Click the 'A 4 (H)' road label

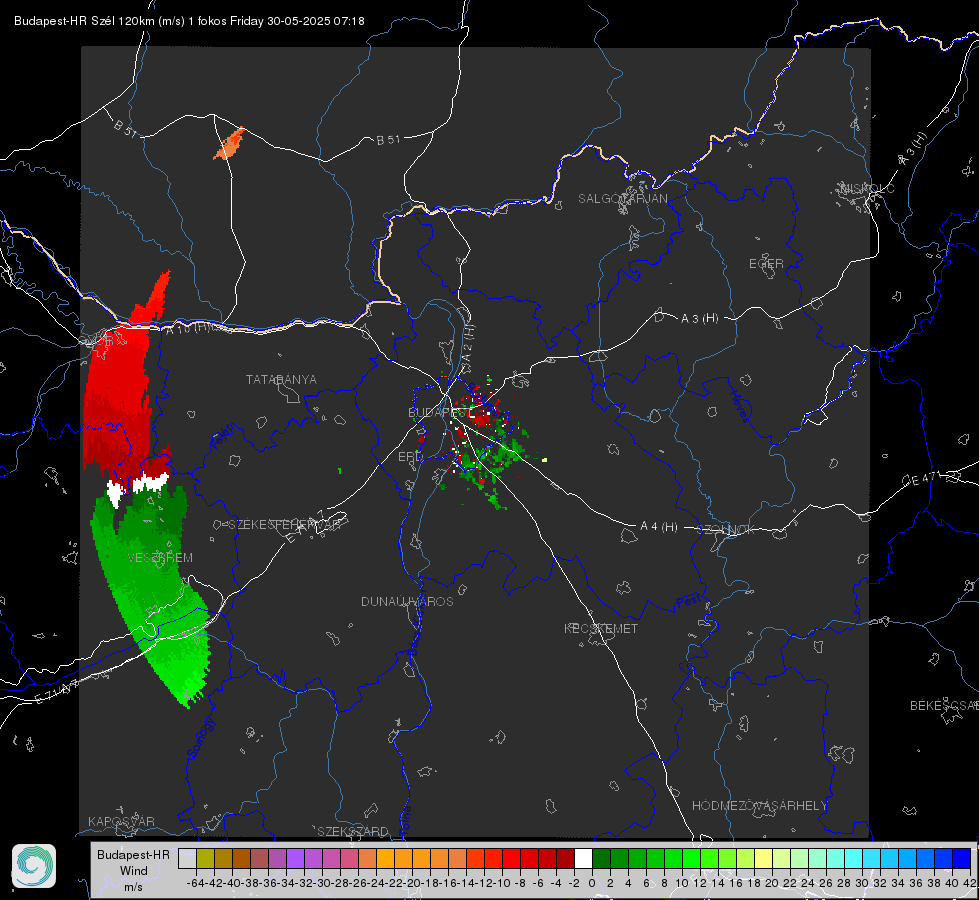659,527
